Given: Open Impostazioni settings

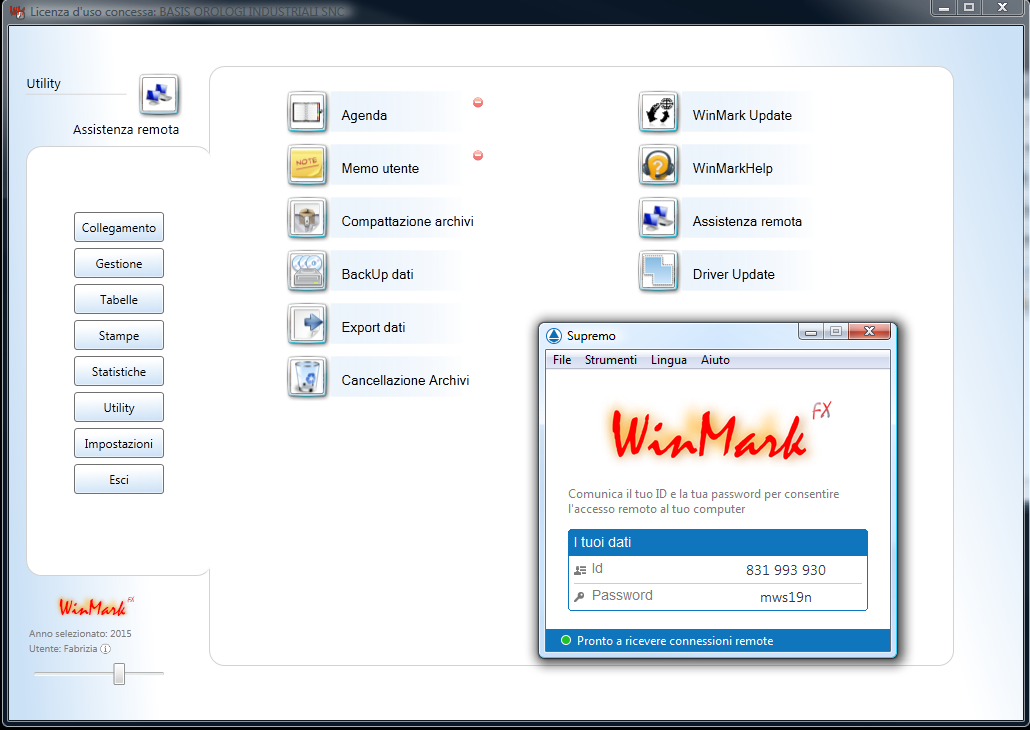Looking at the screenshot, I should point(119,444).
